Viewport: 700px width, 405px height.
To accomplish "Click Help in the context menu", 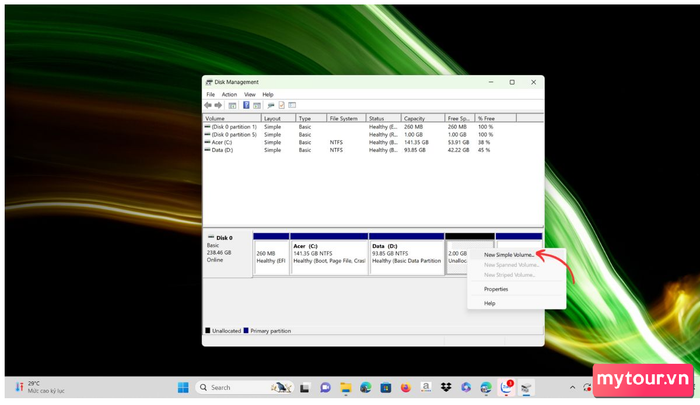I will pyautogui.click(x=490, y=303).
